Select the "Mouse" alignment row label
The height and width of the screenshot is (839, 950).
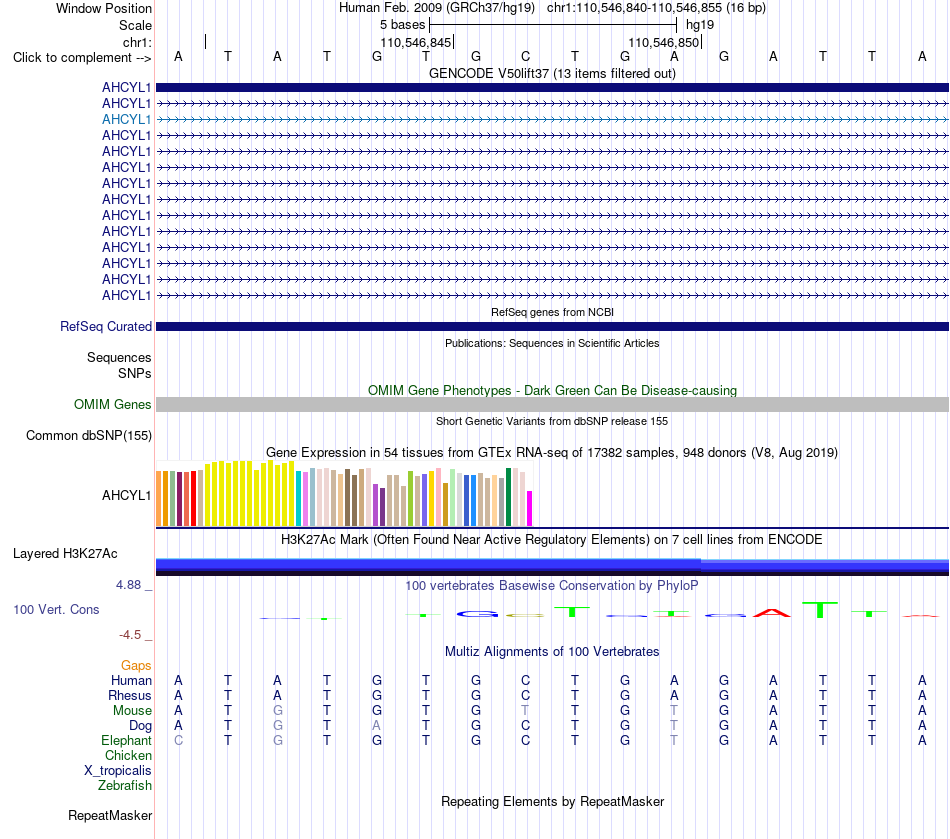coord(132,711)
